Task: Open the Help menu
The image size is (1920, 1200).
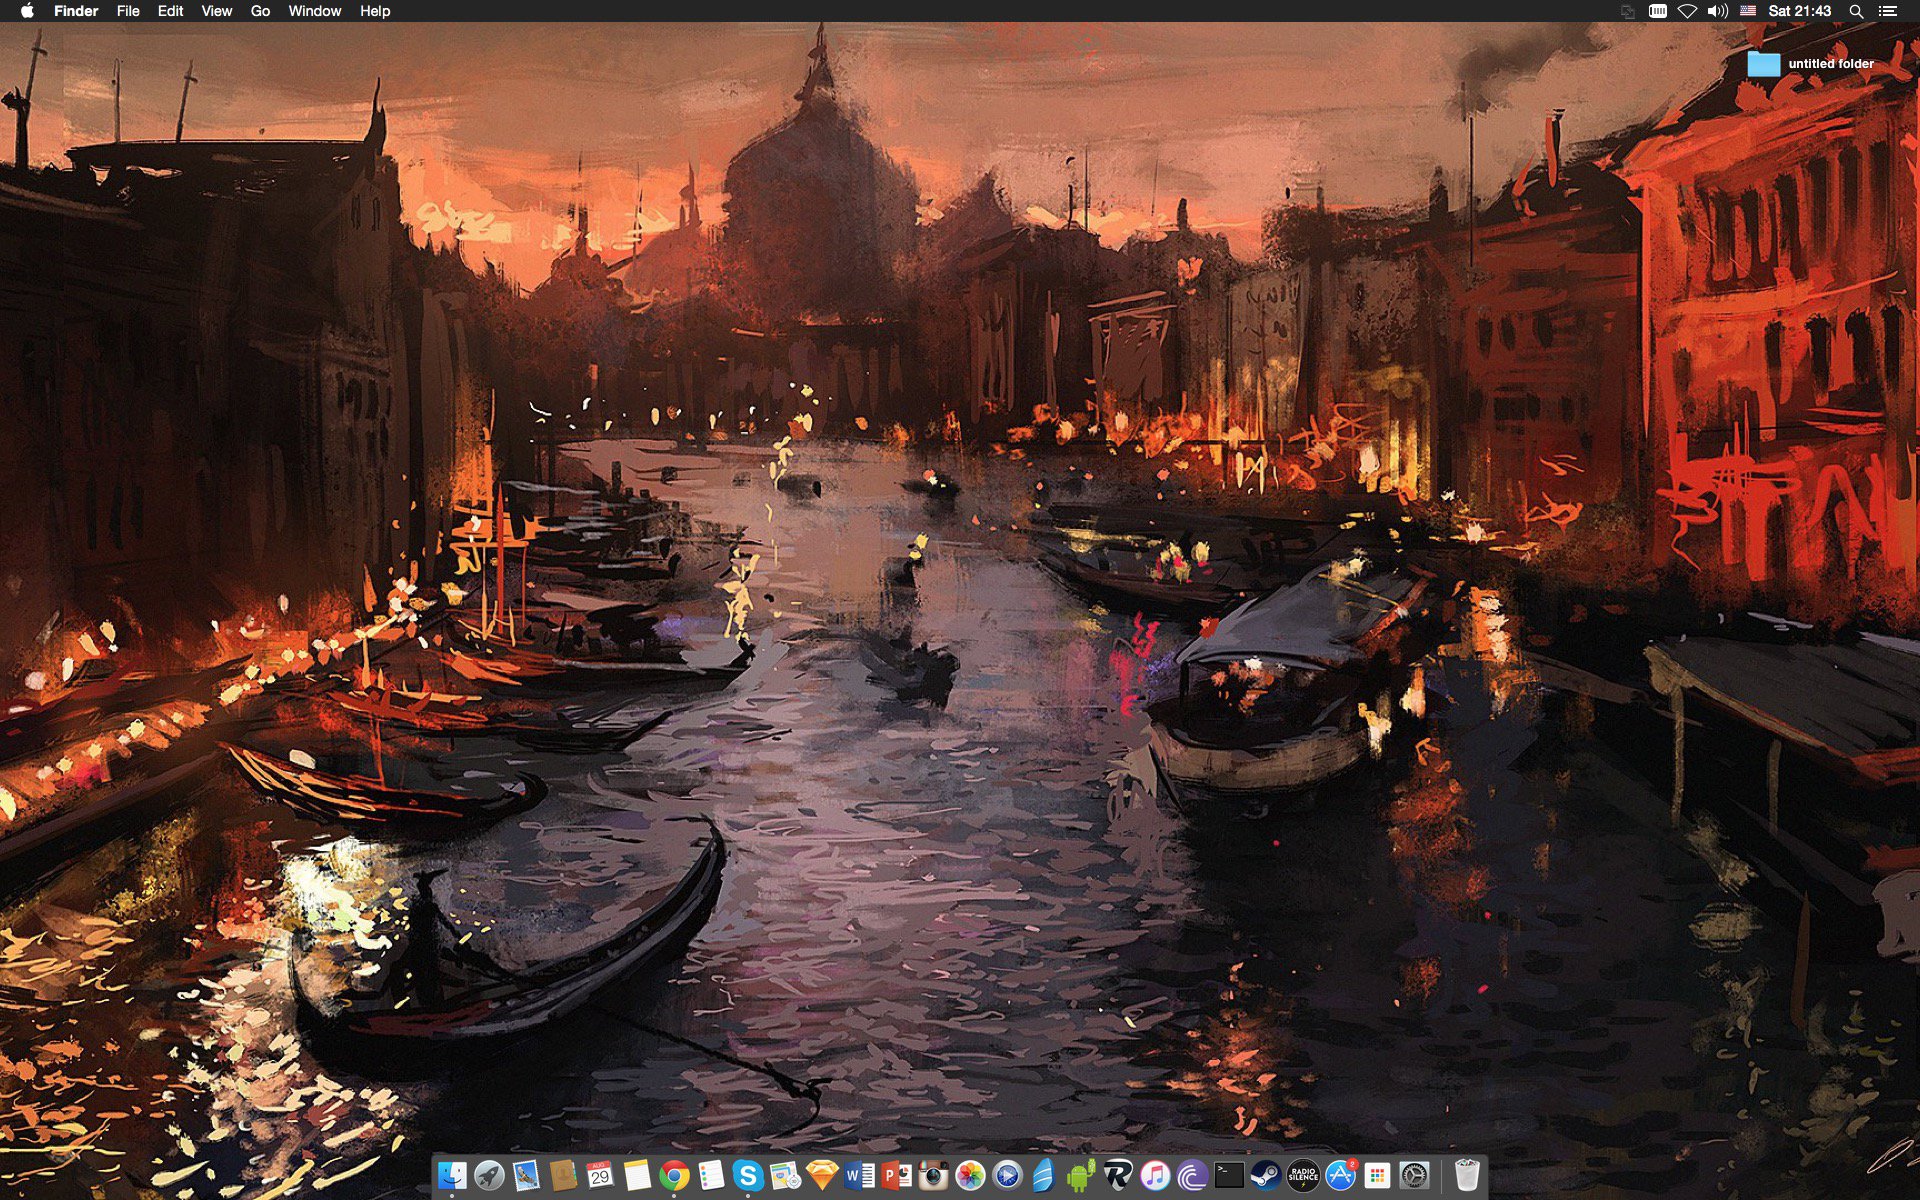Action: pyautogui.click(x=375, y=11)
